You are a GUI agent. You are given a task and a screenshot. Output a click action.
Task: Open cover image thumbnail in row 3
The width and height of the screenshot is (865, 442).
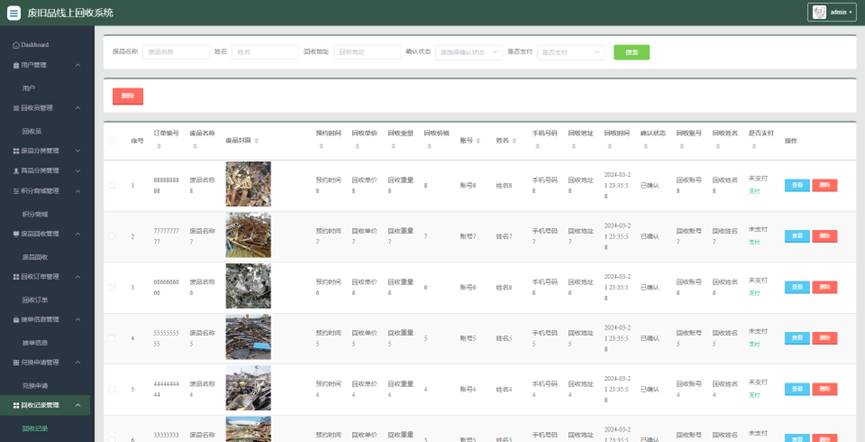[248, 286]
